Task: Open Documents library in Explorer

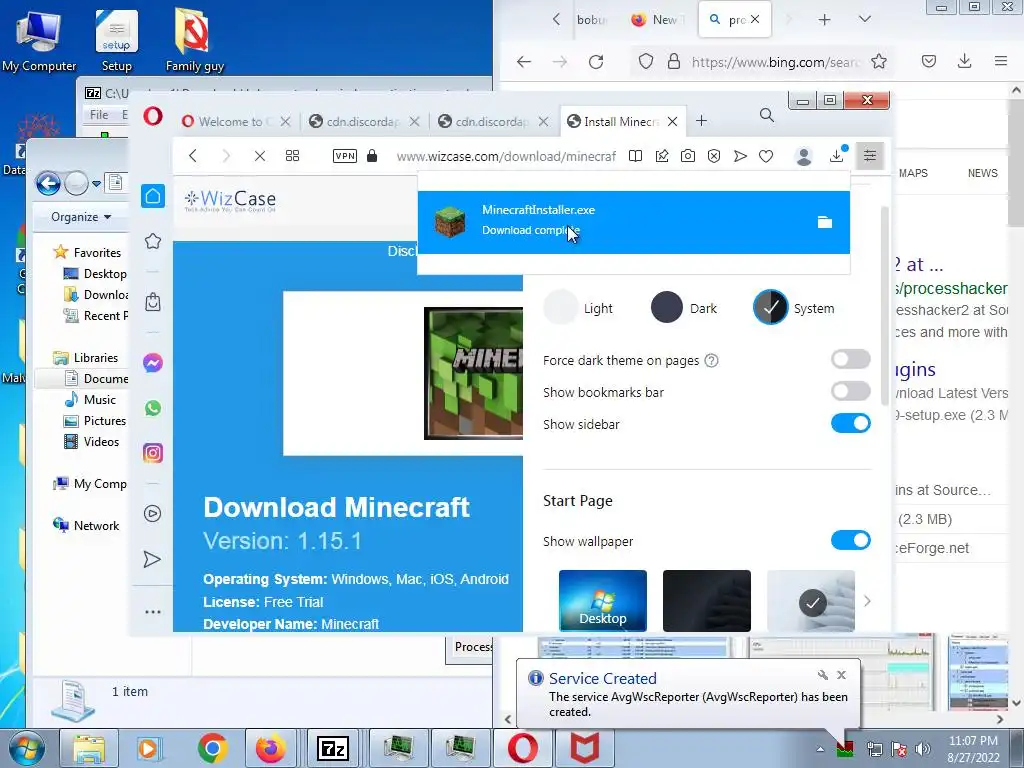Action: [97, 379]
